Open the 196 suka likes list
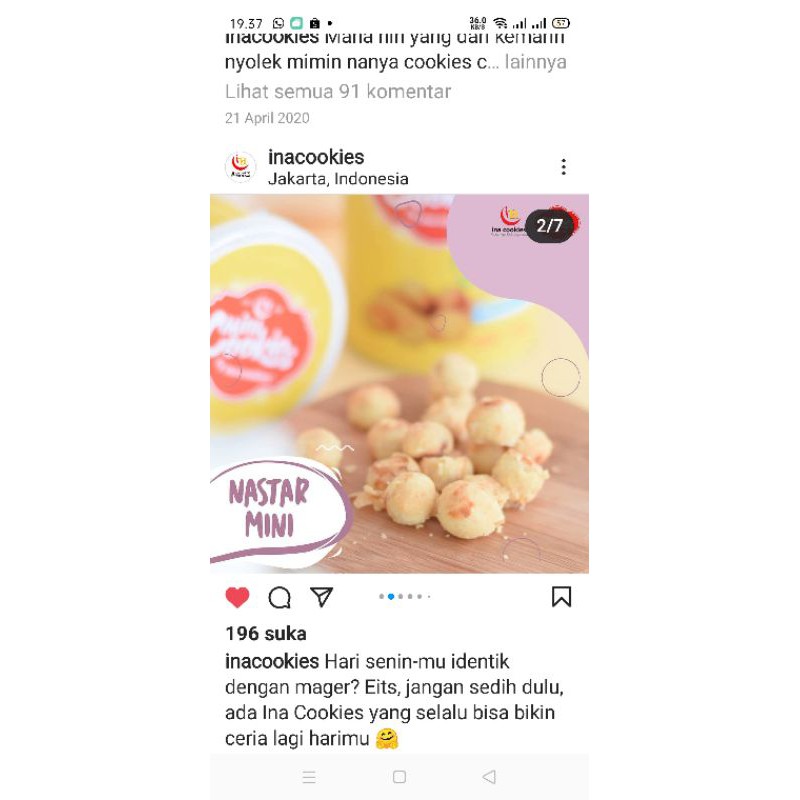 pos(266,634)
